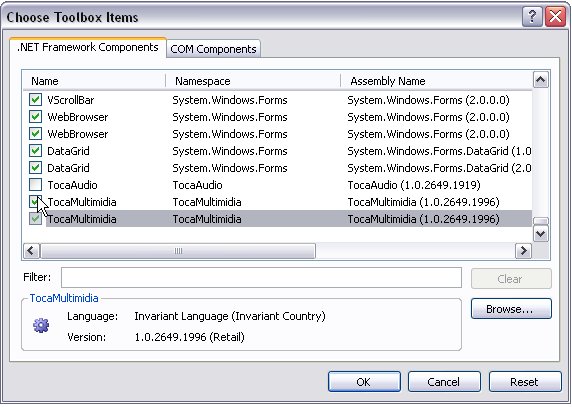The width and height of the screenshot is (572, 407).
Task: Click the horizontal scrollbar's left arrow
Action: coord(31,251)
